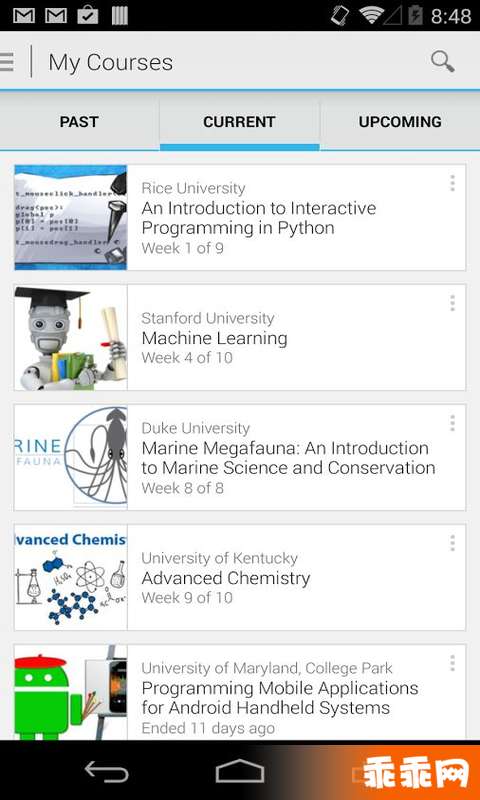Image resolution: width=480 pixels, height=800 pixels.
Task: Open Machine Learning course title
Action: 214,338
